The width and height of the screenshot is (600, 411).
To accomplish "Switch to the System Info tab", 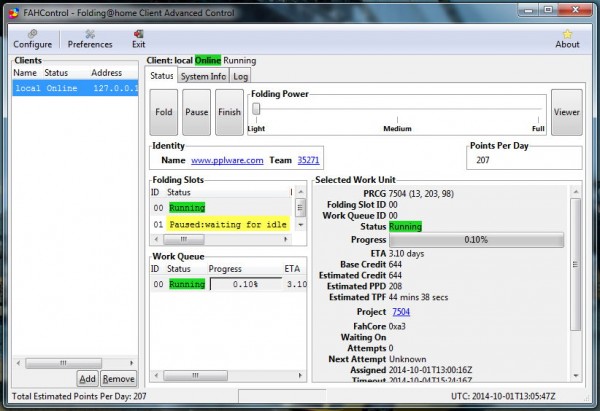I will [203, 76].
